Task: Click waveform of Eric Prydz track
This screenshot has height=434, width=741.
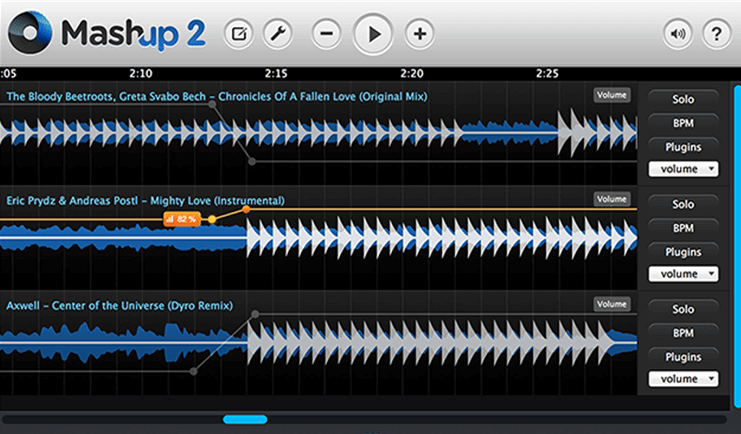Action: [x=319, y=238]
